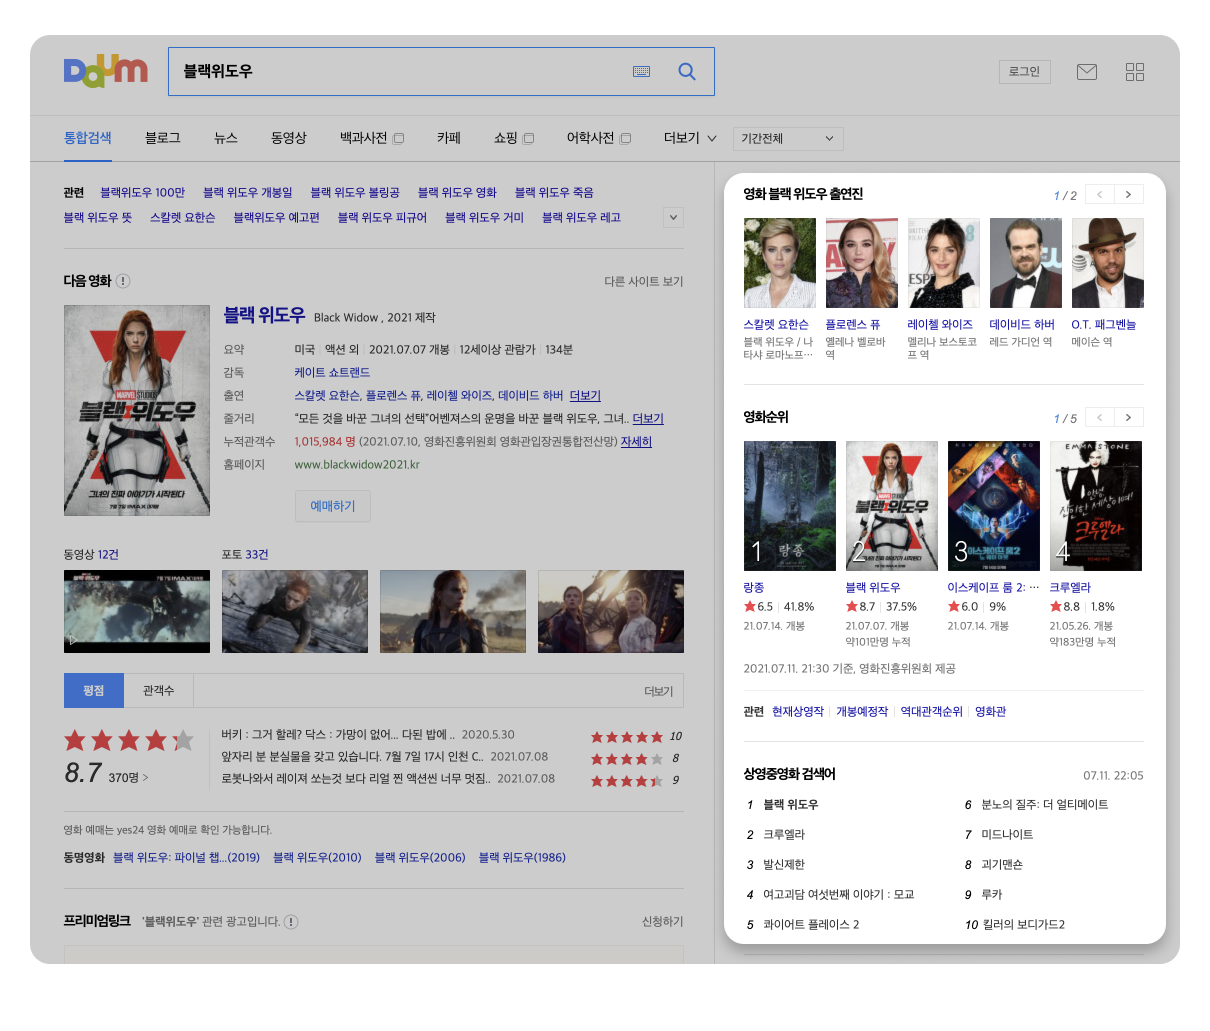Screen dimensions: 1210x1031
Task: Select search term 분노의 질주: 더 얼티메이트
Action: 1044,804
